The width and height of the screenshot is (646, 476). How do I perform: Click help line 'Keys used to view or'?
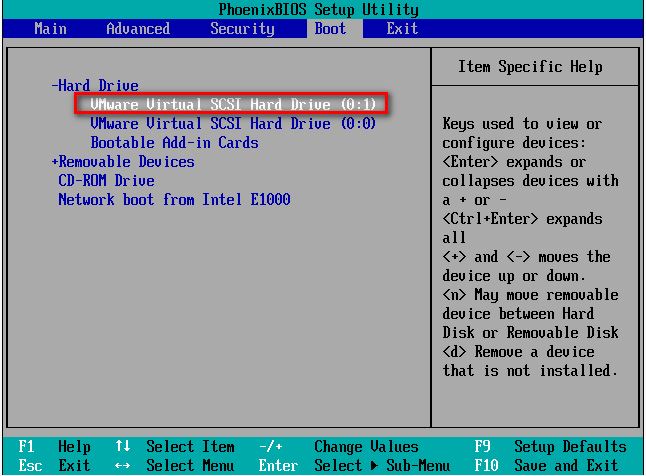click(522, 123)
